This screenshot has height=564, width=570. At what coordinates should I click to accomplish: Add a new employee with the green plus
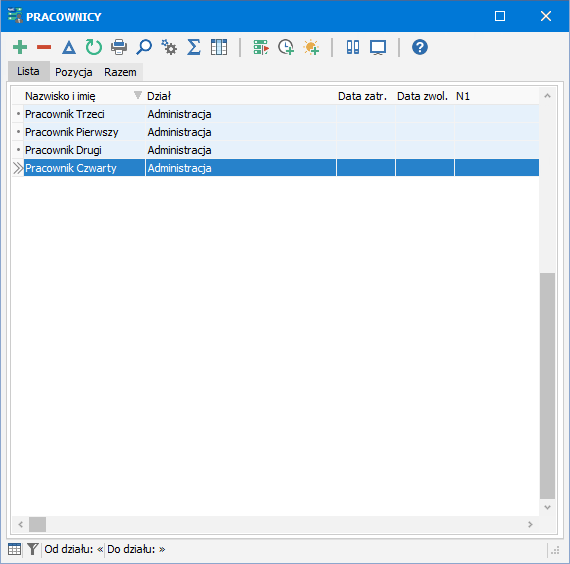pyautogui.click(x=20, y=47)
